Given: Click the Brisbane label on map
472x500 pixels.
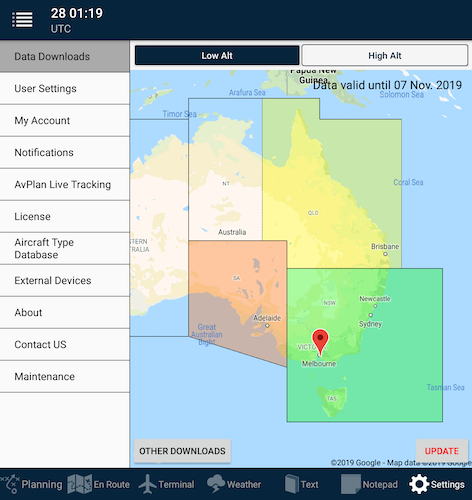Looking at the screenshot, I should pos(385,246).
